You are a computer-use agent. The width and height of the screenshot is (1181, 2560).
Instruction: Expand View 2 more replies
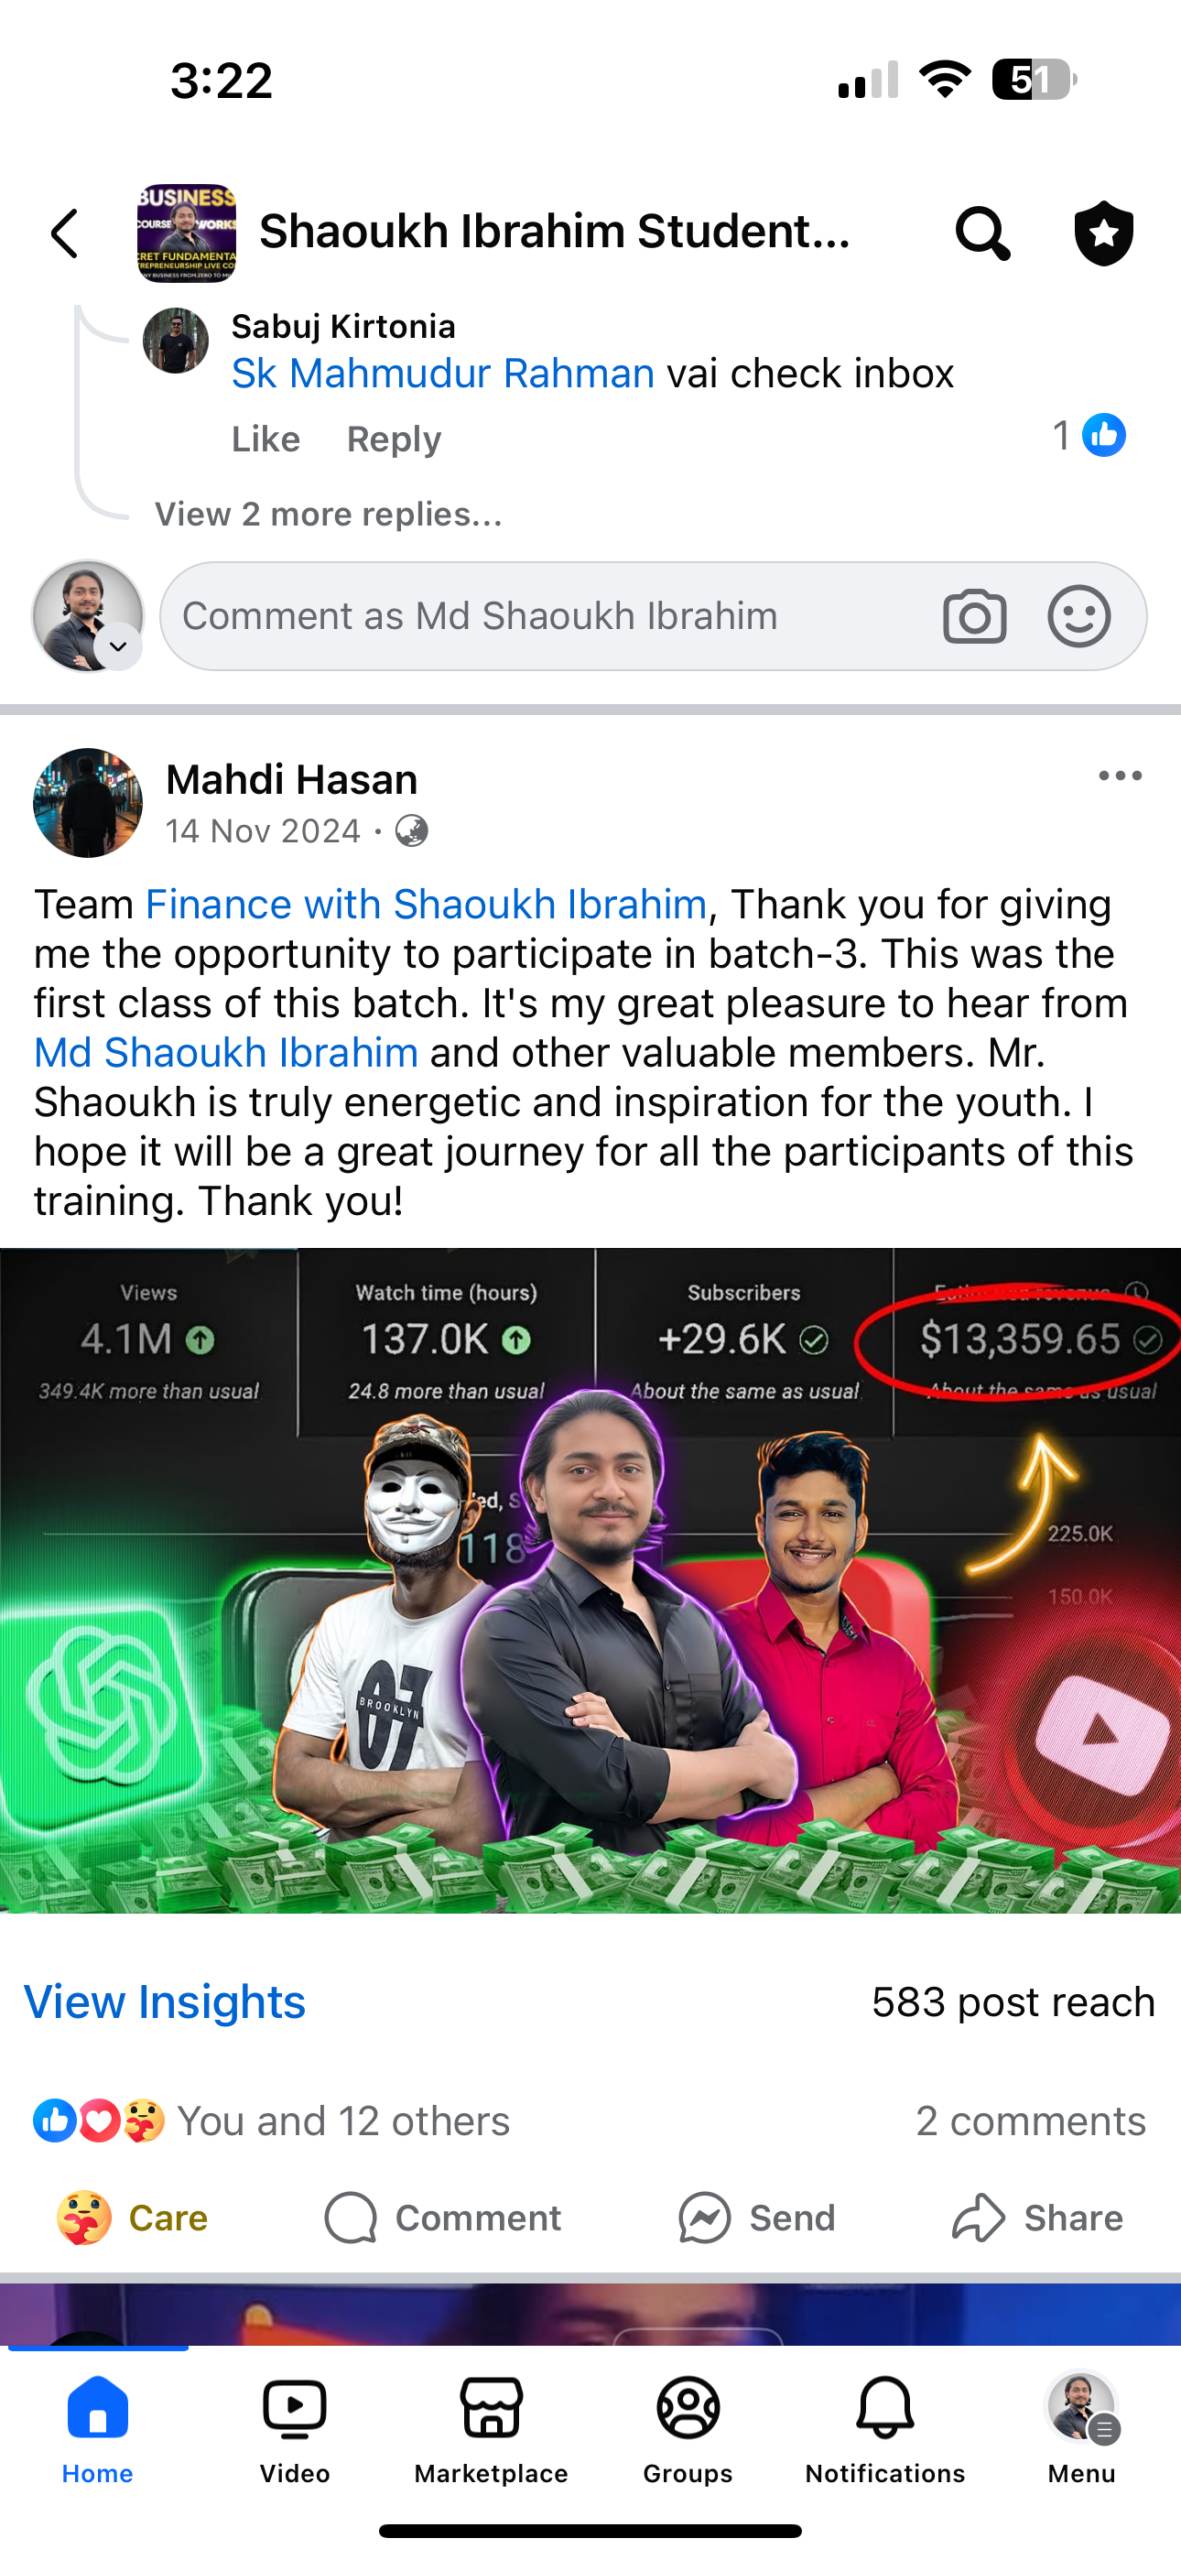tap(328, 514)
